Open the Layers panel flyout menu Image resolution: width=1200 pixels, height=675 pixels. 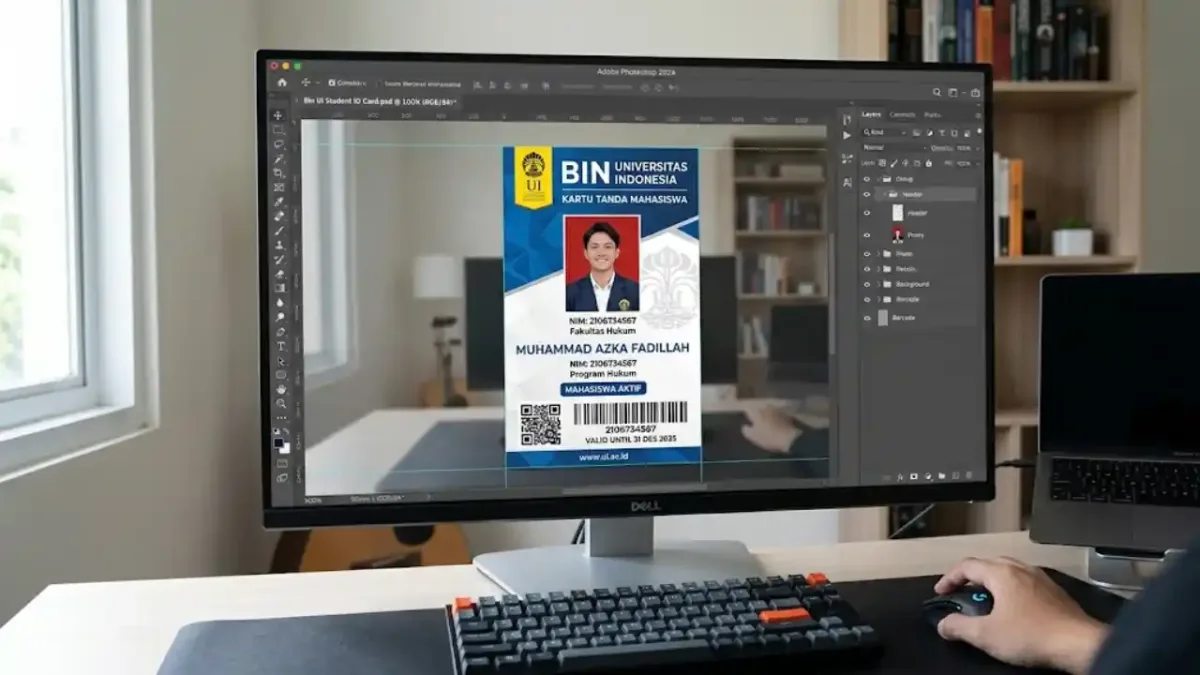pyautogui.click(x=978, y=115)
